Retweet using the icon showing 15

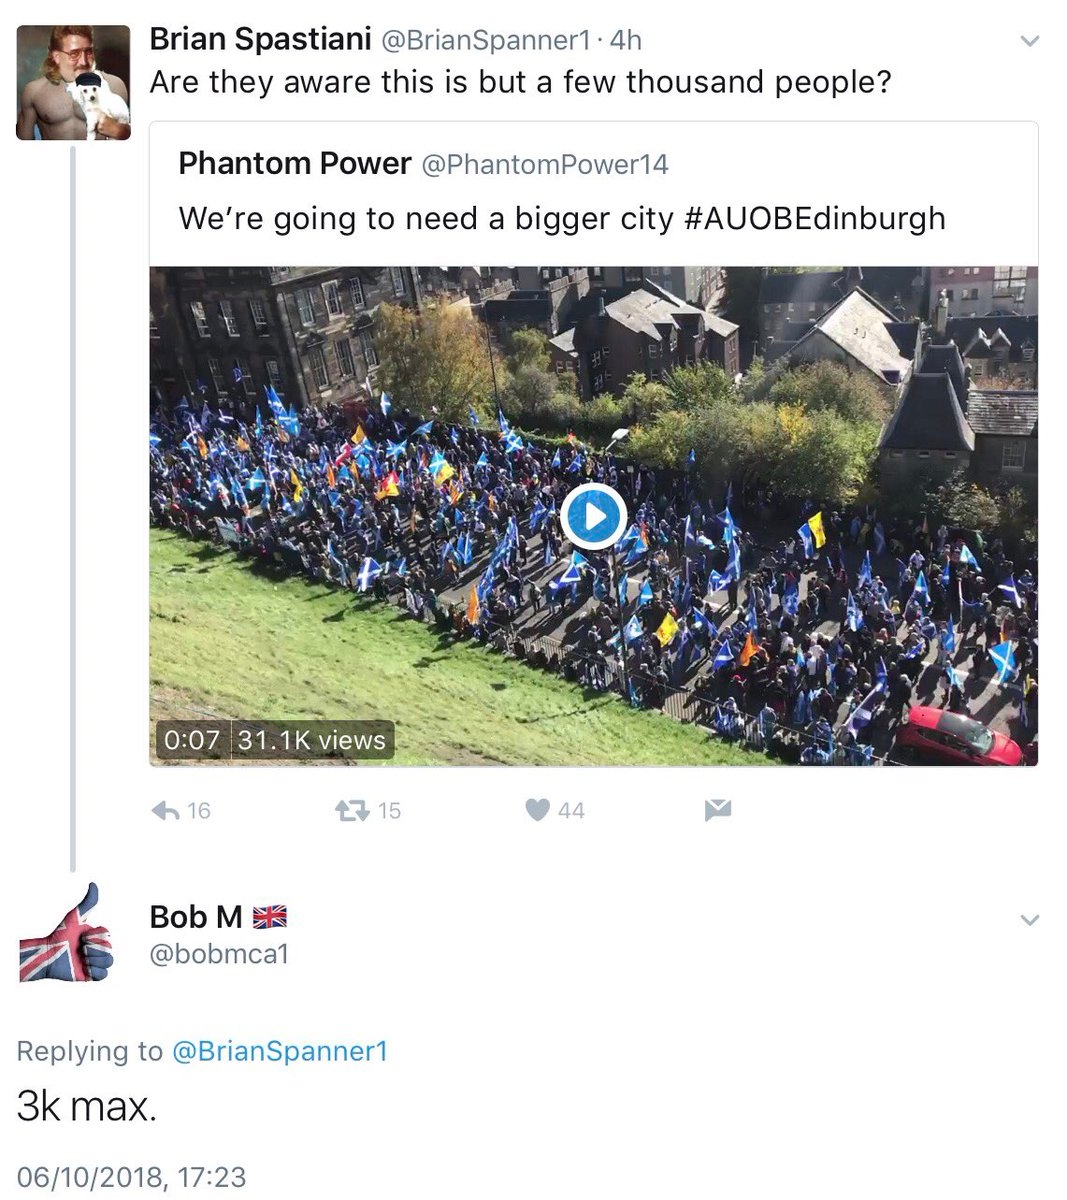(x=352, y=810)
